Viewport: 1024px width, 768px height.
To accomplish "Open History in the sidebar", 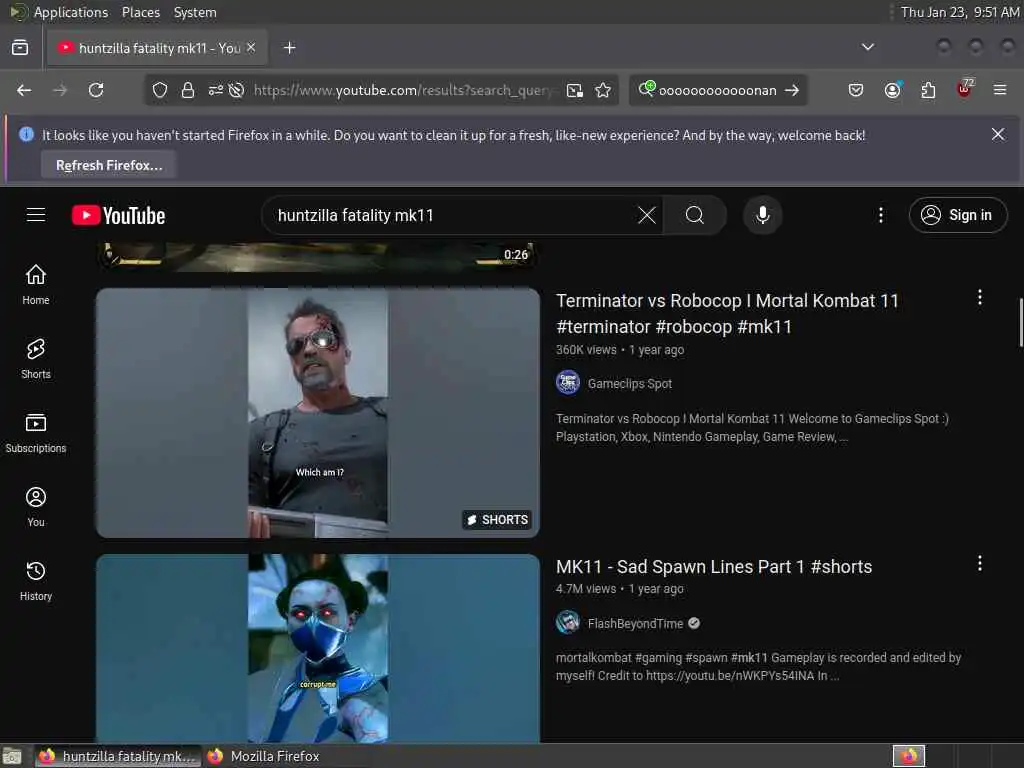I will 36,580.
